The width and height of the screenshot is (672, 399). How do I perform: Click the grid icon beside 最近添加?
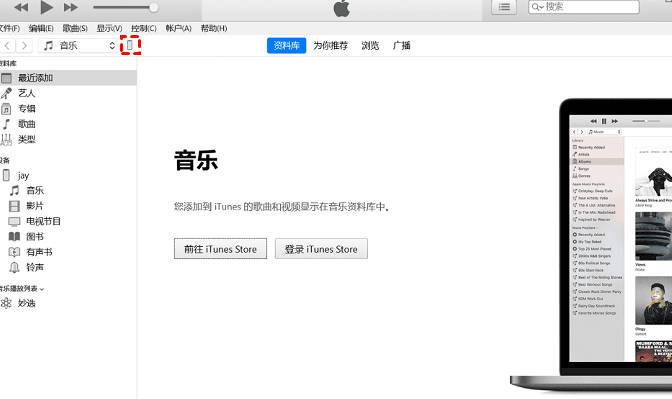pyautogui.click(x=6, y=78)
